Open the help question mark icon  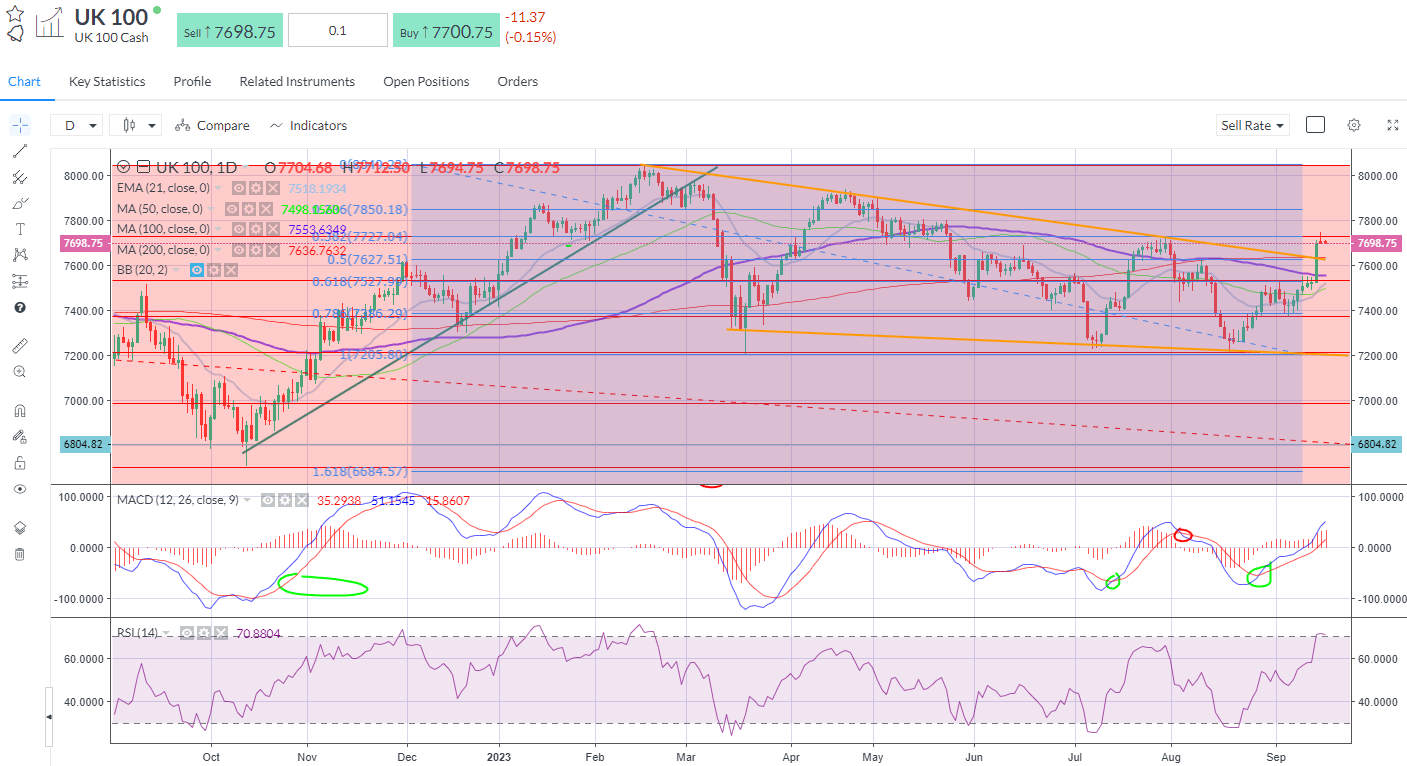[20, 307]
